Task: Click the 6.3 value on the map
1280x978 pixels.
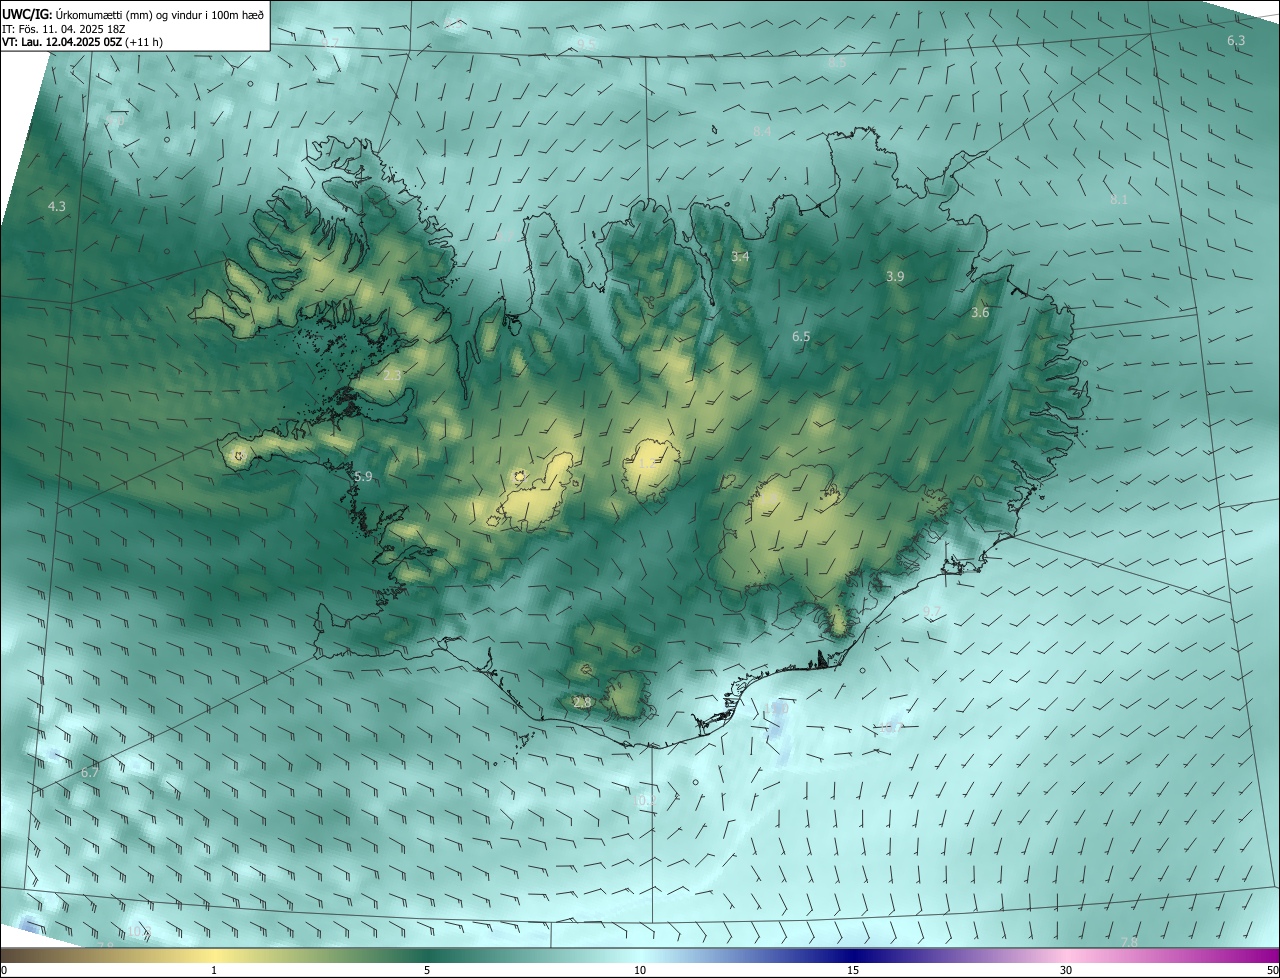Action: click(1236, 41)
